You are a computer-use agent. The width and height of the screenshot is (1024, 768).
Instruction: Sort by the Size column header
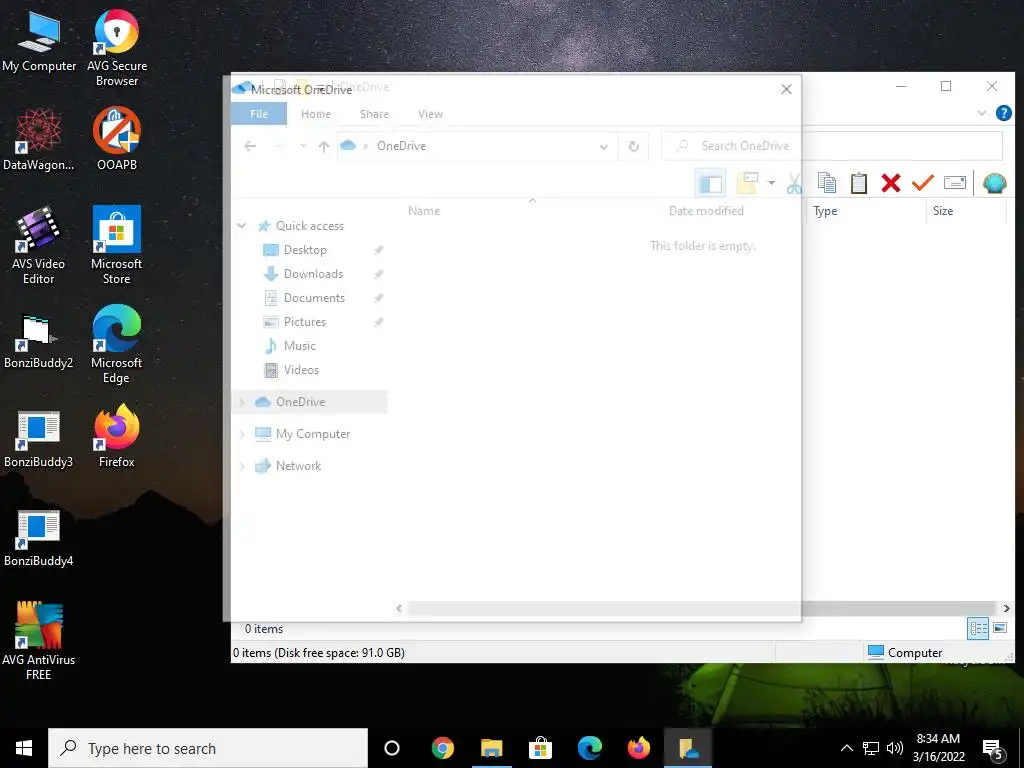click(942, 211)
